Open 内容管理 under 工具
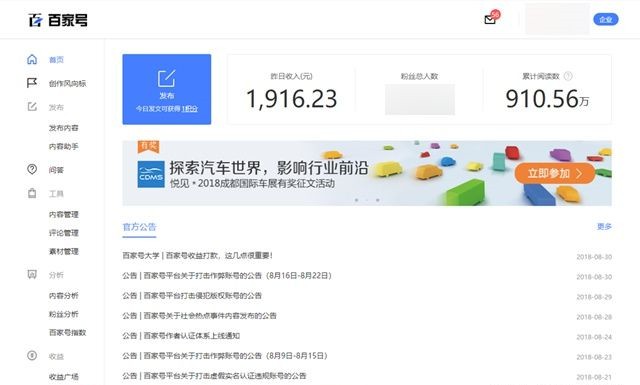The height and width of the screenshot is (385, 640). click(63, 214)
